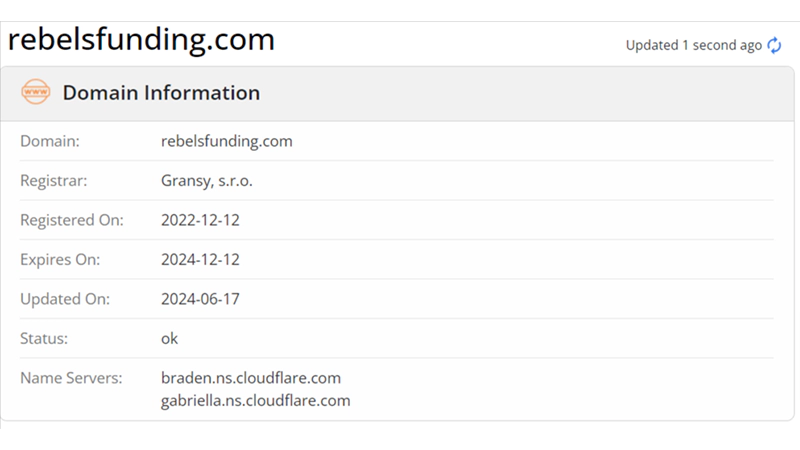This screenshot has height=450, width=800.
Task: Click the 'Domain:' field label
Action: click(x=49, y=141)
